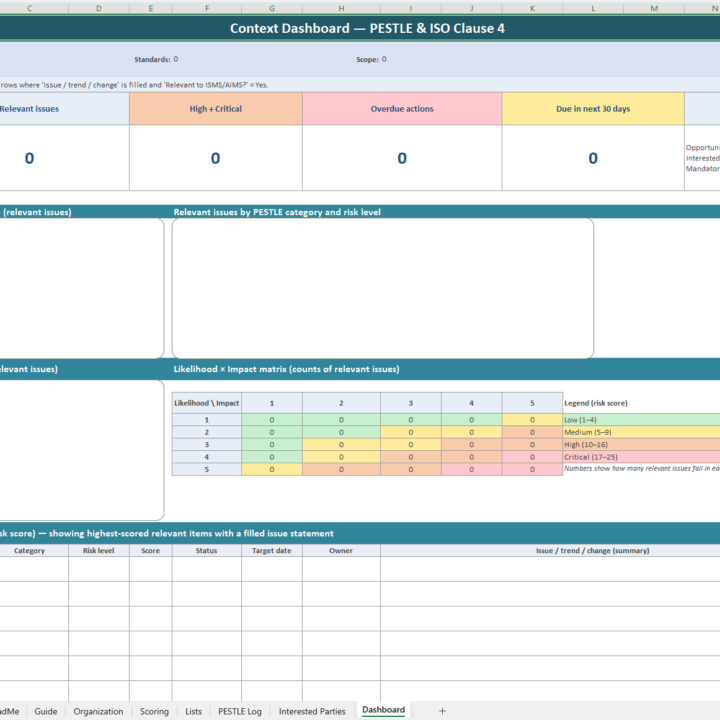This screenshot has height=720, width=720.
Task: Select column C header
Action: pyautogui.click(x=30, y=8)
